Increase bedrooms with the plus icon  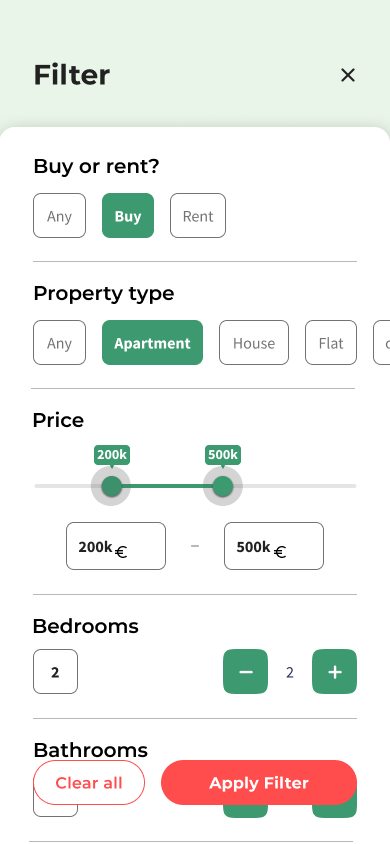pyautogui.click(x=335, y=672)
